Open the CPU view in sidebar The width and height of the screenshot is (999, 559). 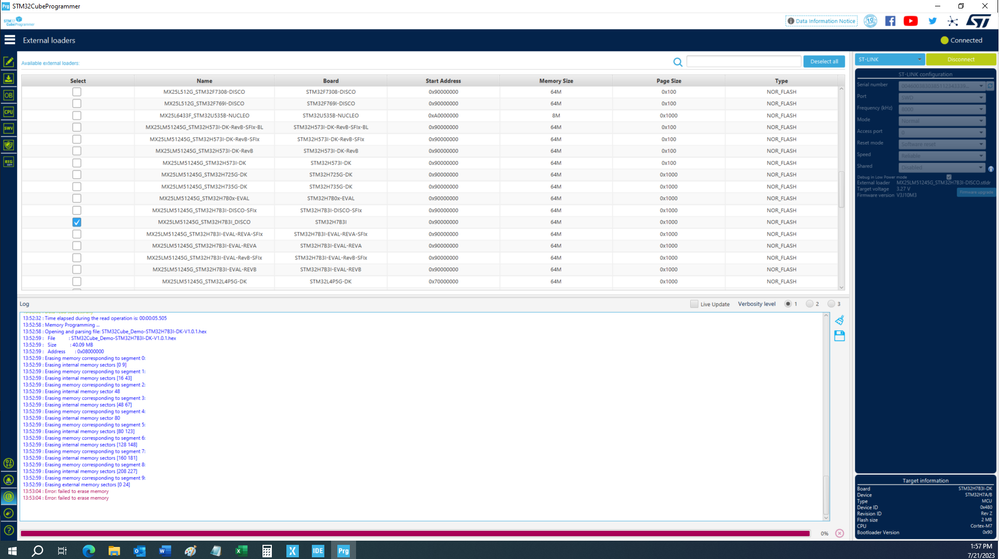[x=8, y=112]
